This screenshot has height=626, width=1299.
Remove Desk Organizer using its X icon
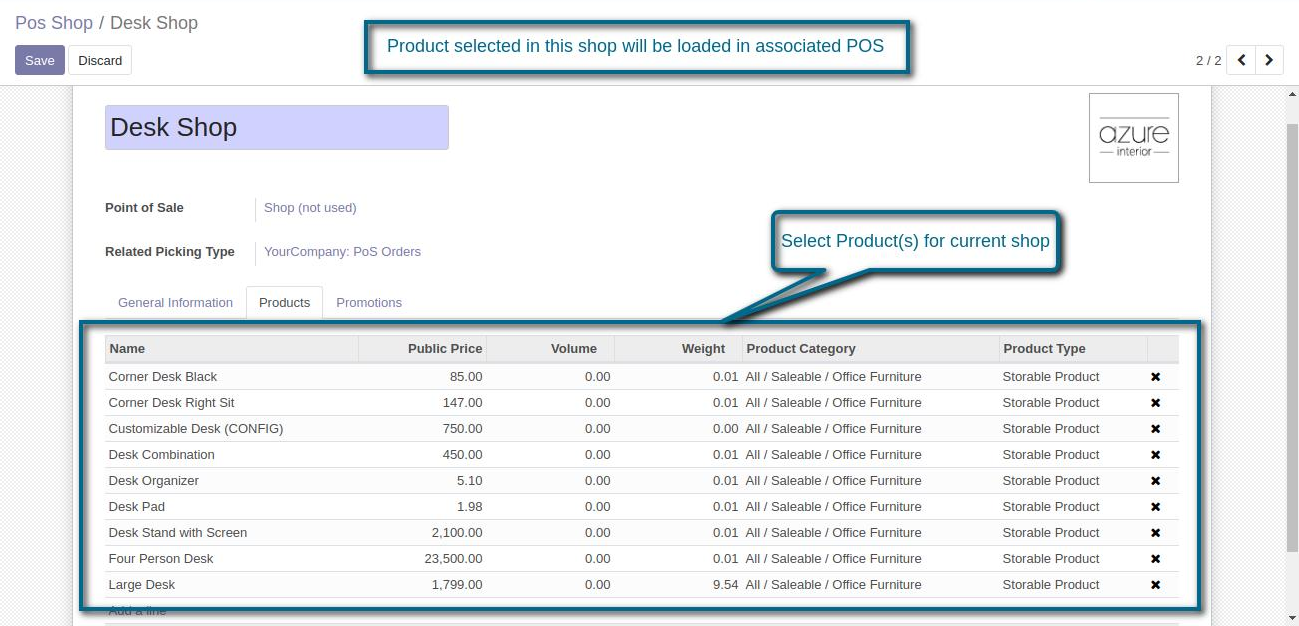click(x=1155, y=481)
